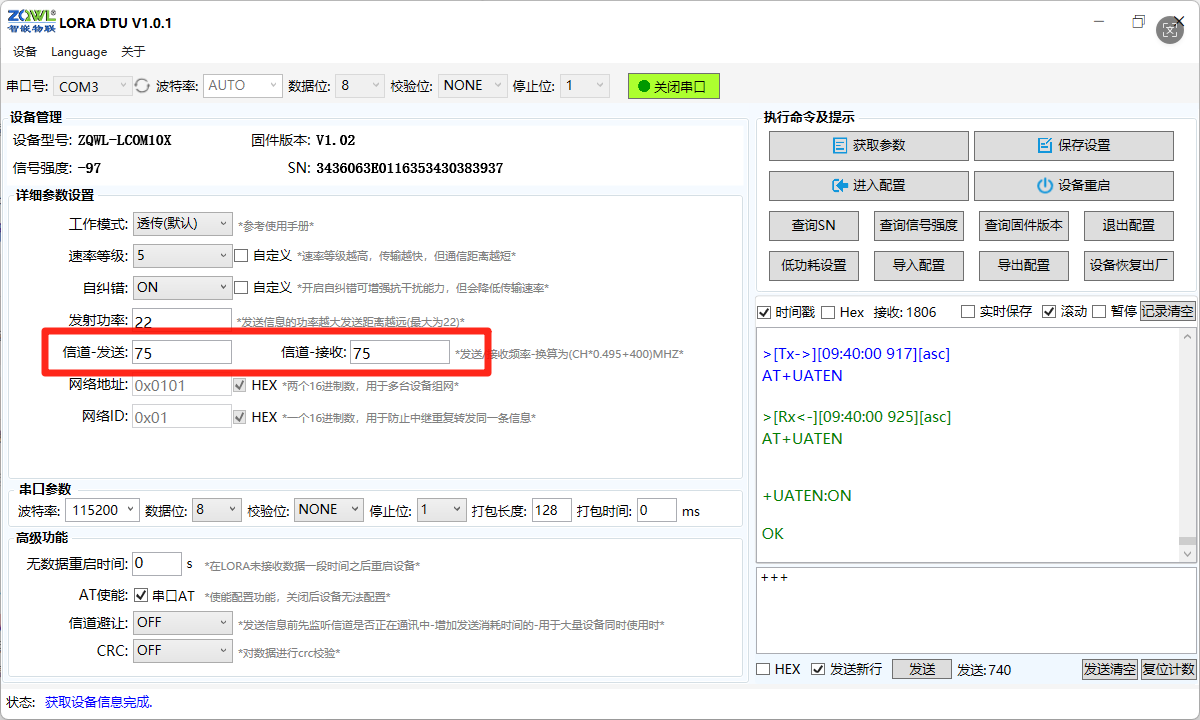The image size is (1200, 720).
Task: Click the 获取参数 button with list icon
Action: (x=868, y=146)
